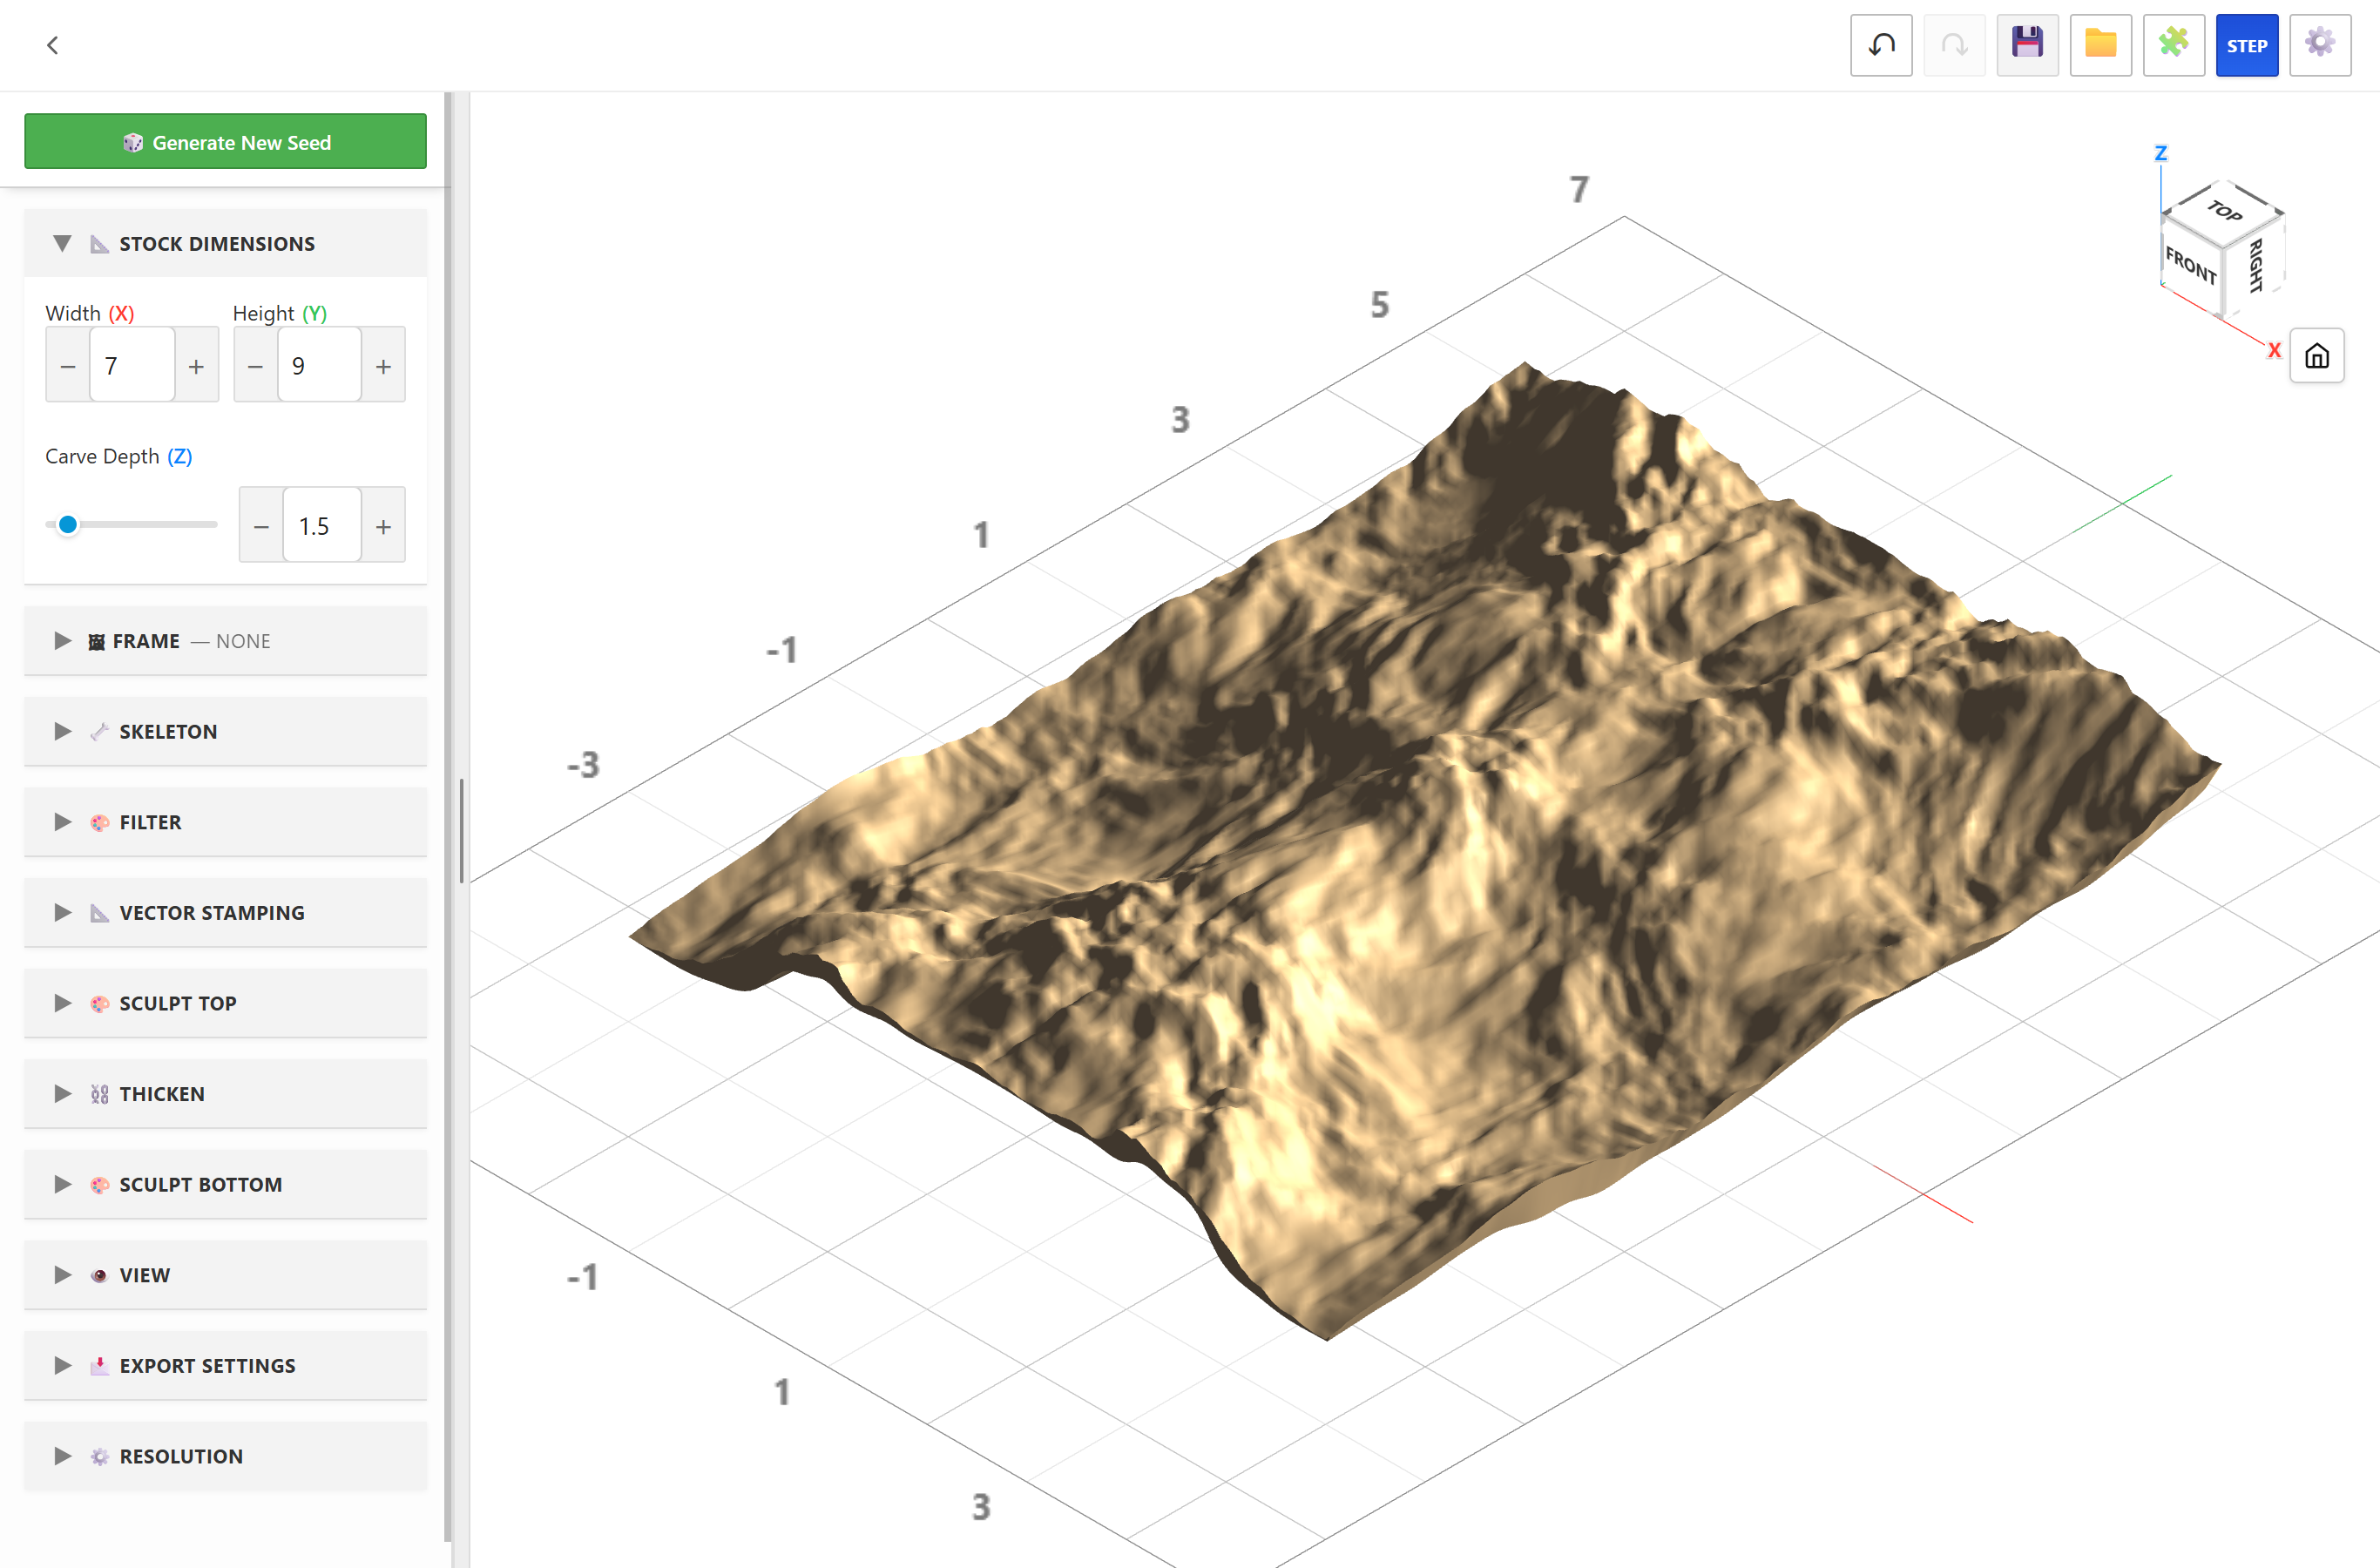2380x1568 pixels.
Task: Expand the Thicken section
Action: click(x=226, y=1093)
